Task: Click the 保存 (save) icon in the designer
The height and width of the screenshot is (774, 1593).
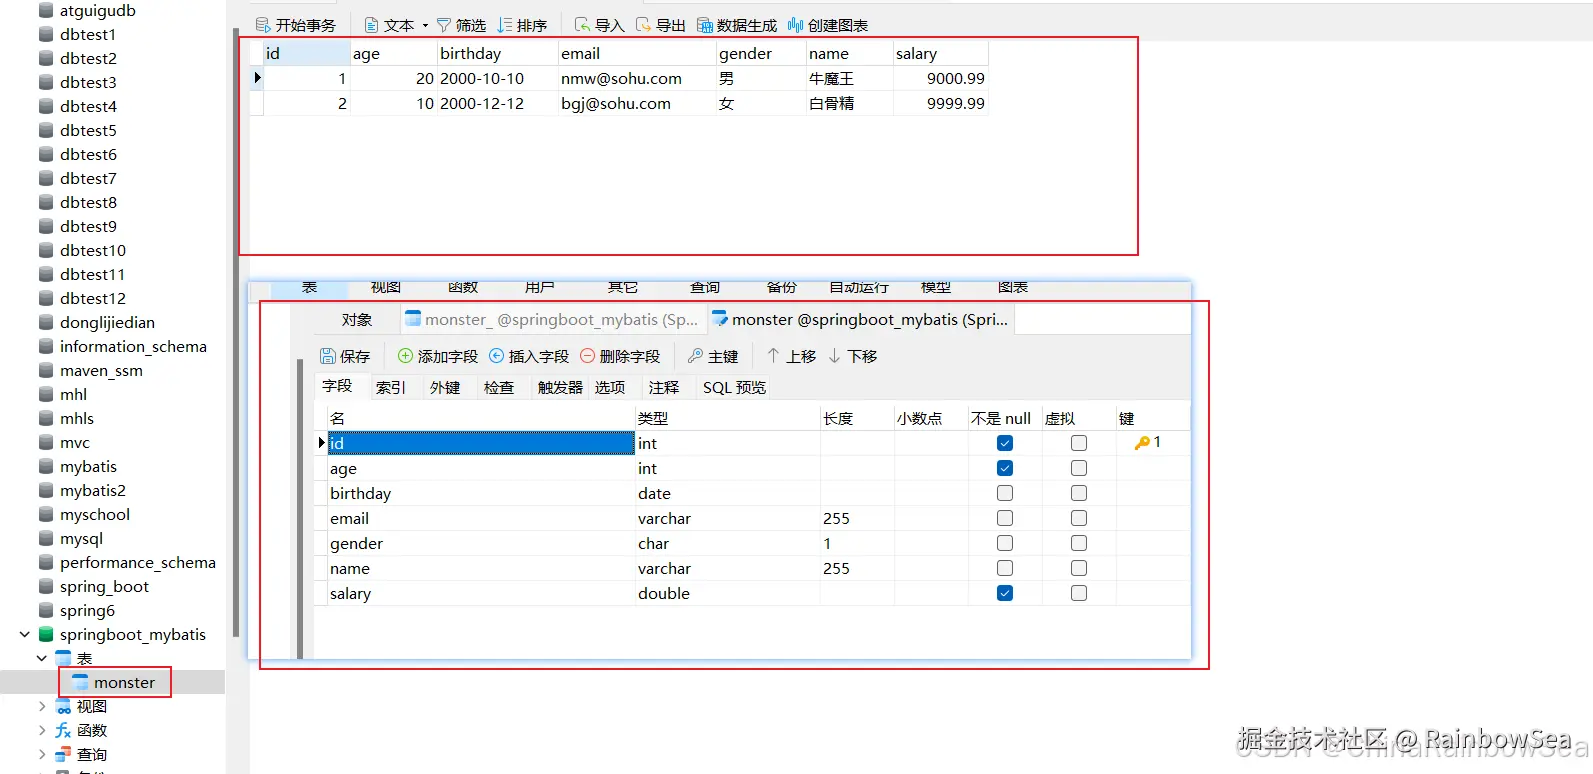Action: coord(328,356)
